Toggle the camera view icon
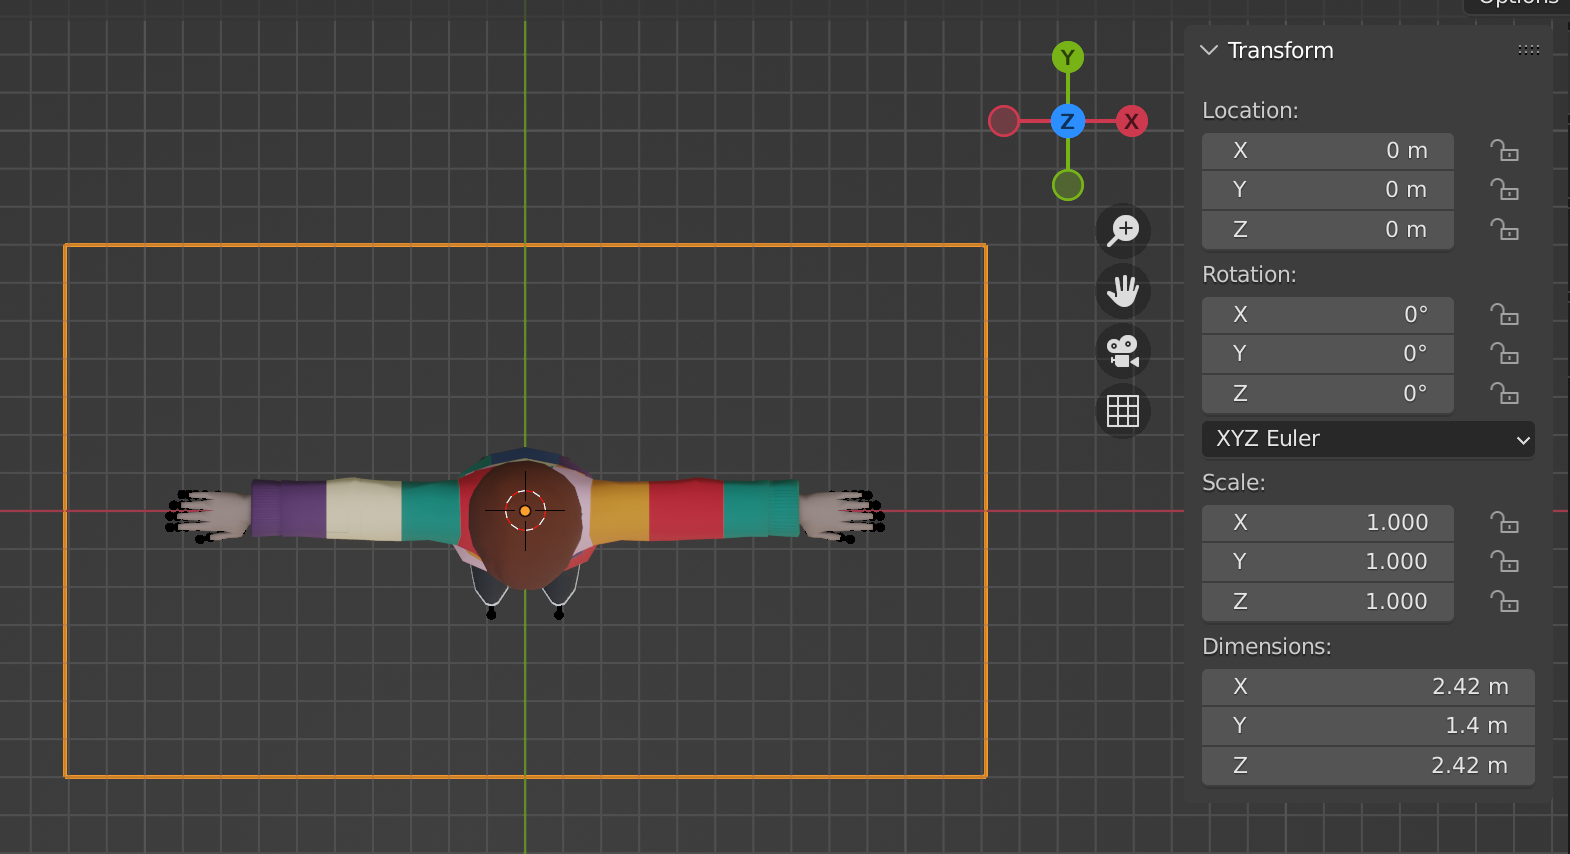The height and width of the screenshot is (854, 1570). pos(1123,351)
